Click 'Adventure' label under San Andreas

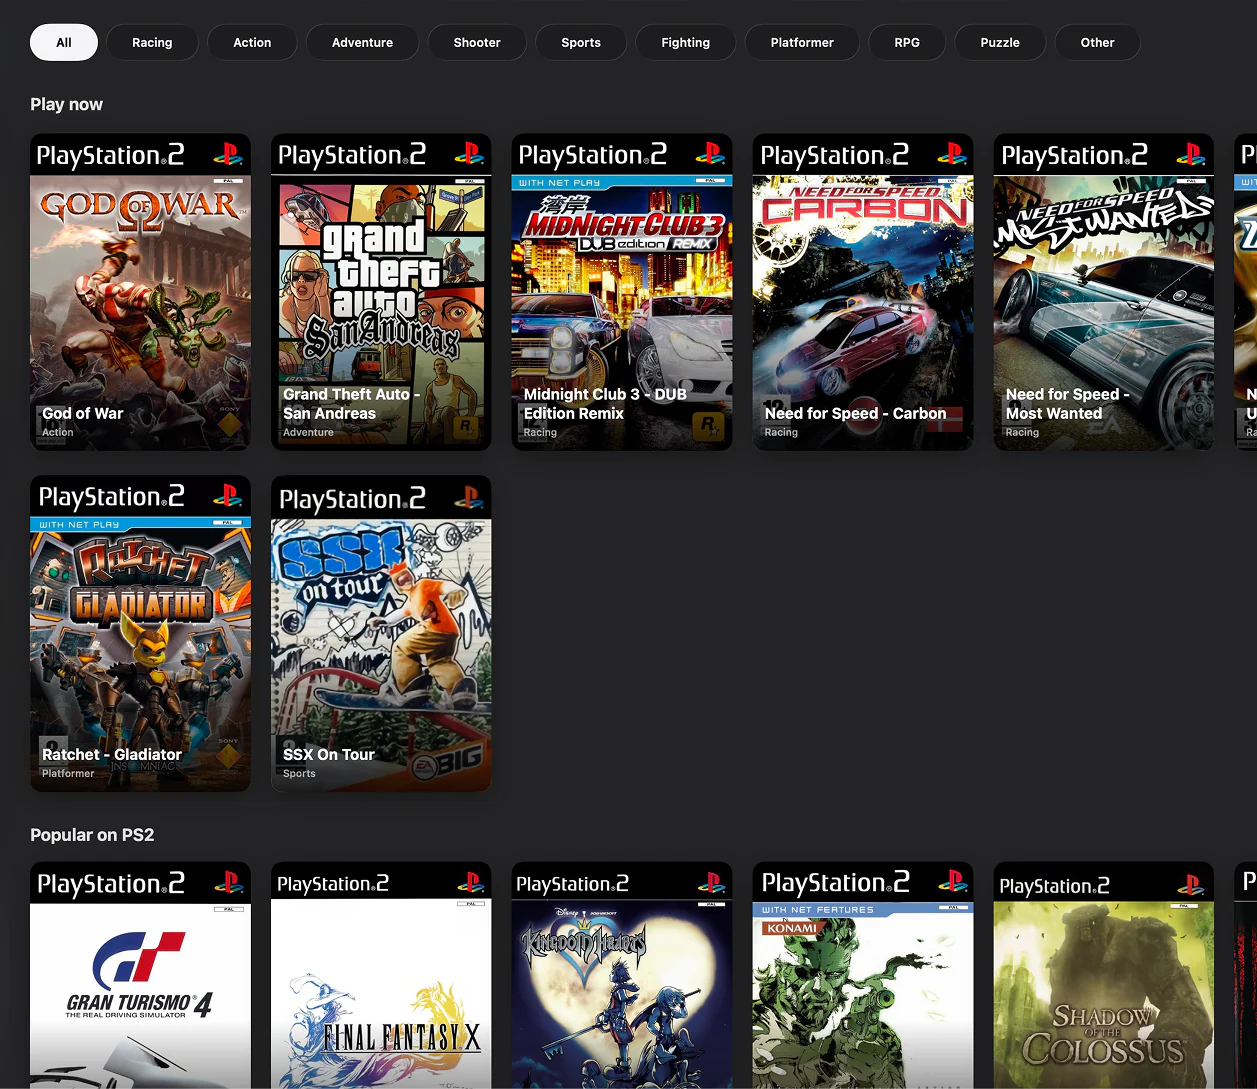pos(308,432)
